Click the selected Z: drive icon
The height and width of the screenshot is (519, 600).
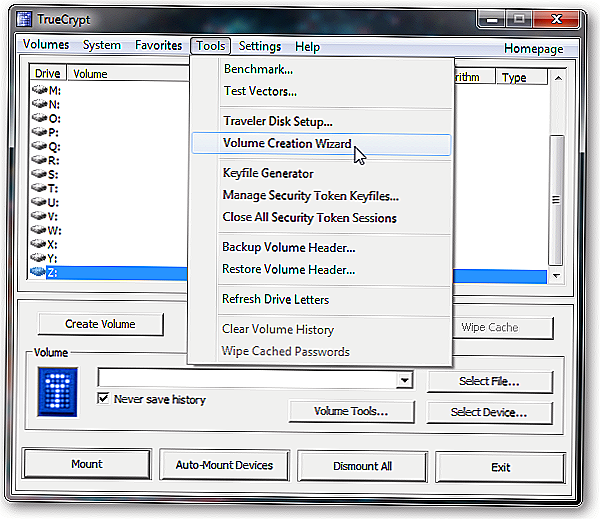[x=38, y=272]
